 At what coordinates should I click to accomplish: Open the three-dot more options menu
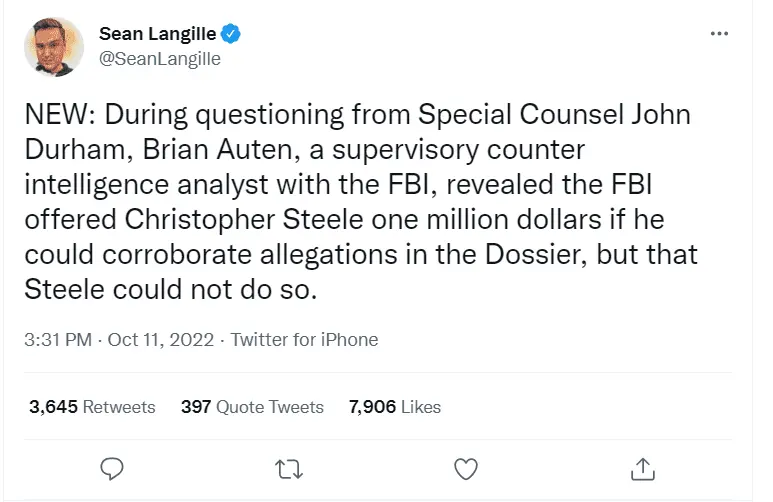click(718, 34)
